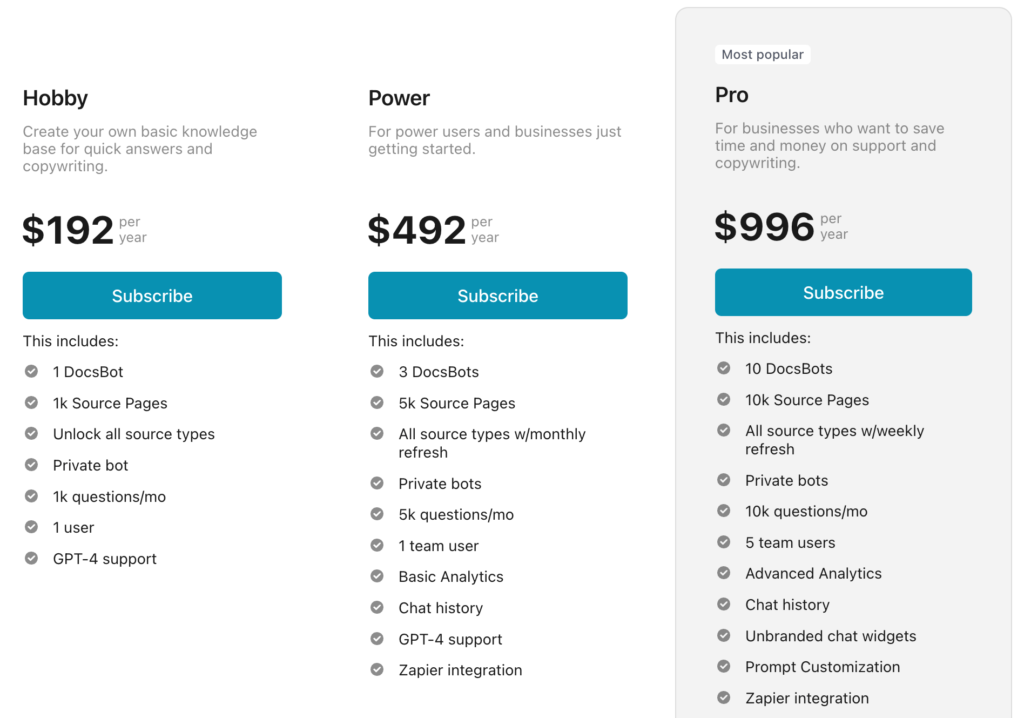Click the $192 per year price
This screenshot has height=718, width=1024.
pyautogui.click(x=85, y=230)
